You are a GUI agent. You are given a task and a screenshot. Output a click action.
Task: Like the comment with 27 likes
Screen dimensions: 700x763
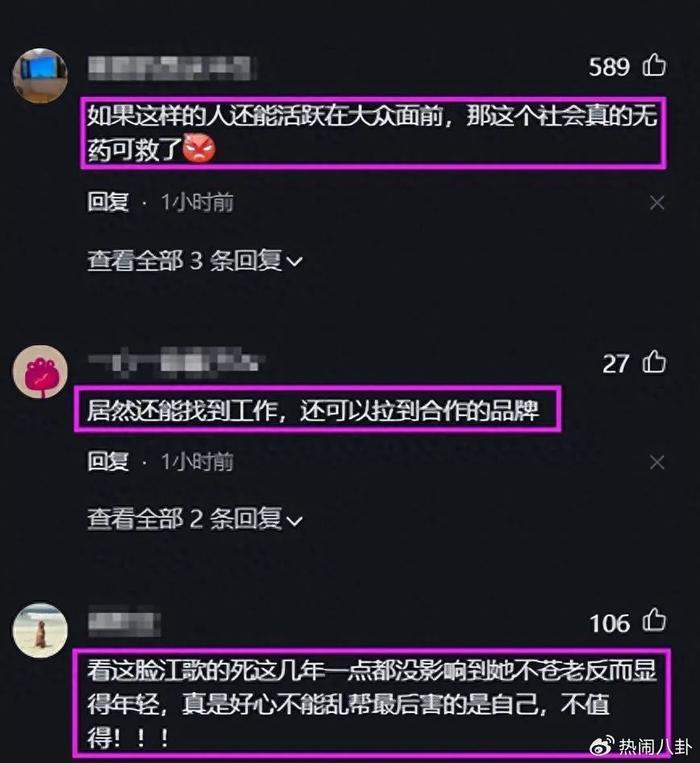pyautogui.click(x=654, y=363)
